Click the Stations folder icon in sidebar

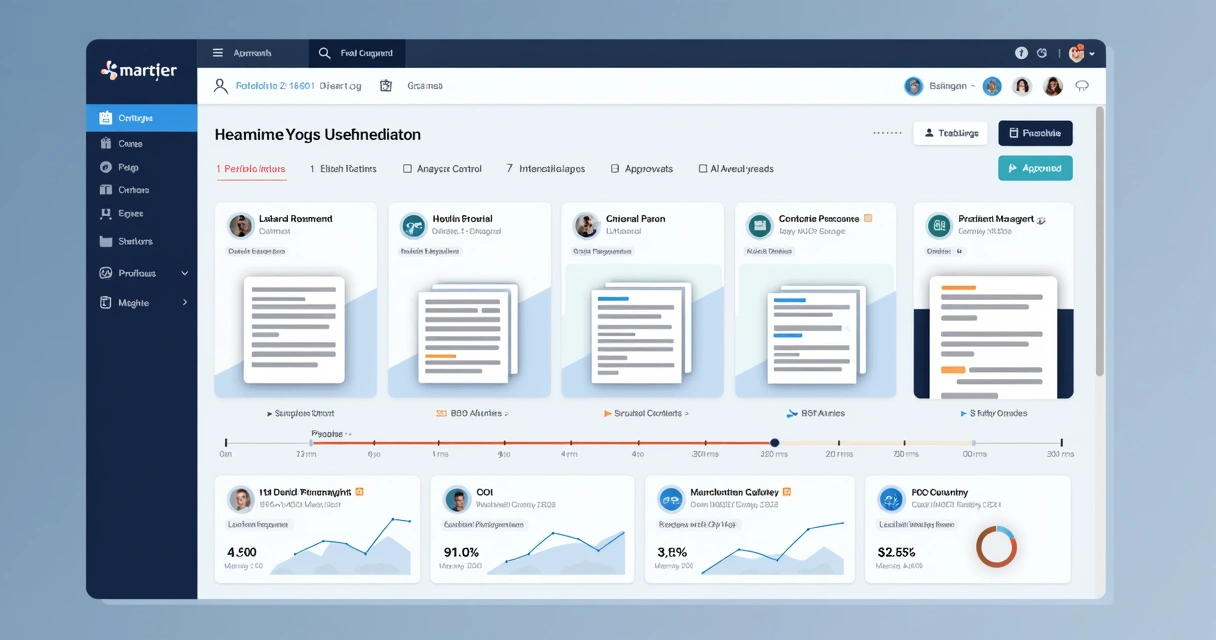tap(106, 240)
